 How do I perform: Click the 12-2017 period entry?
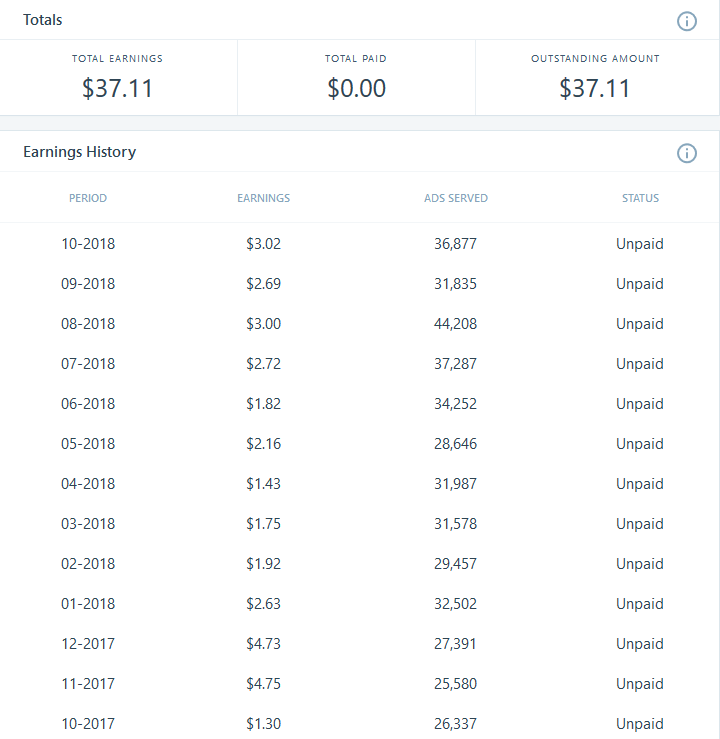coord(88,644)
